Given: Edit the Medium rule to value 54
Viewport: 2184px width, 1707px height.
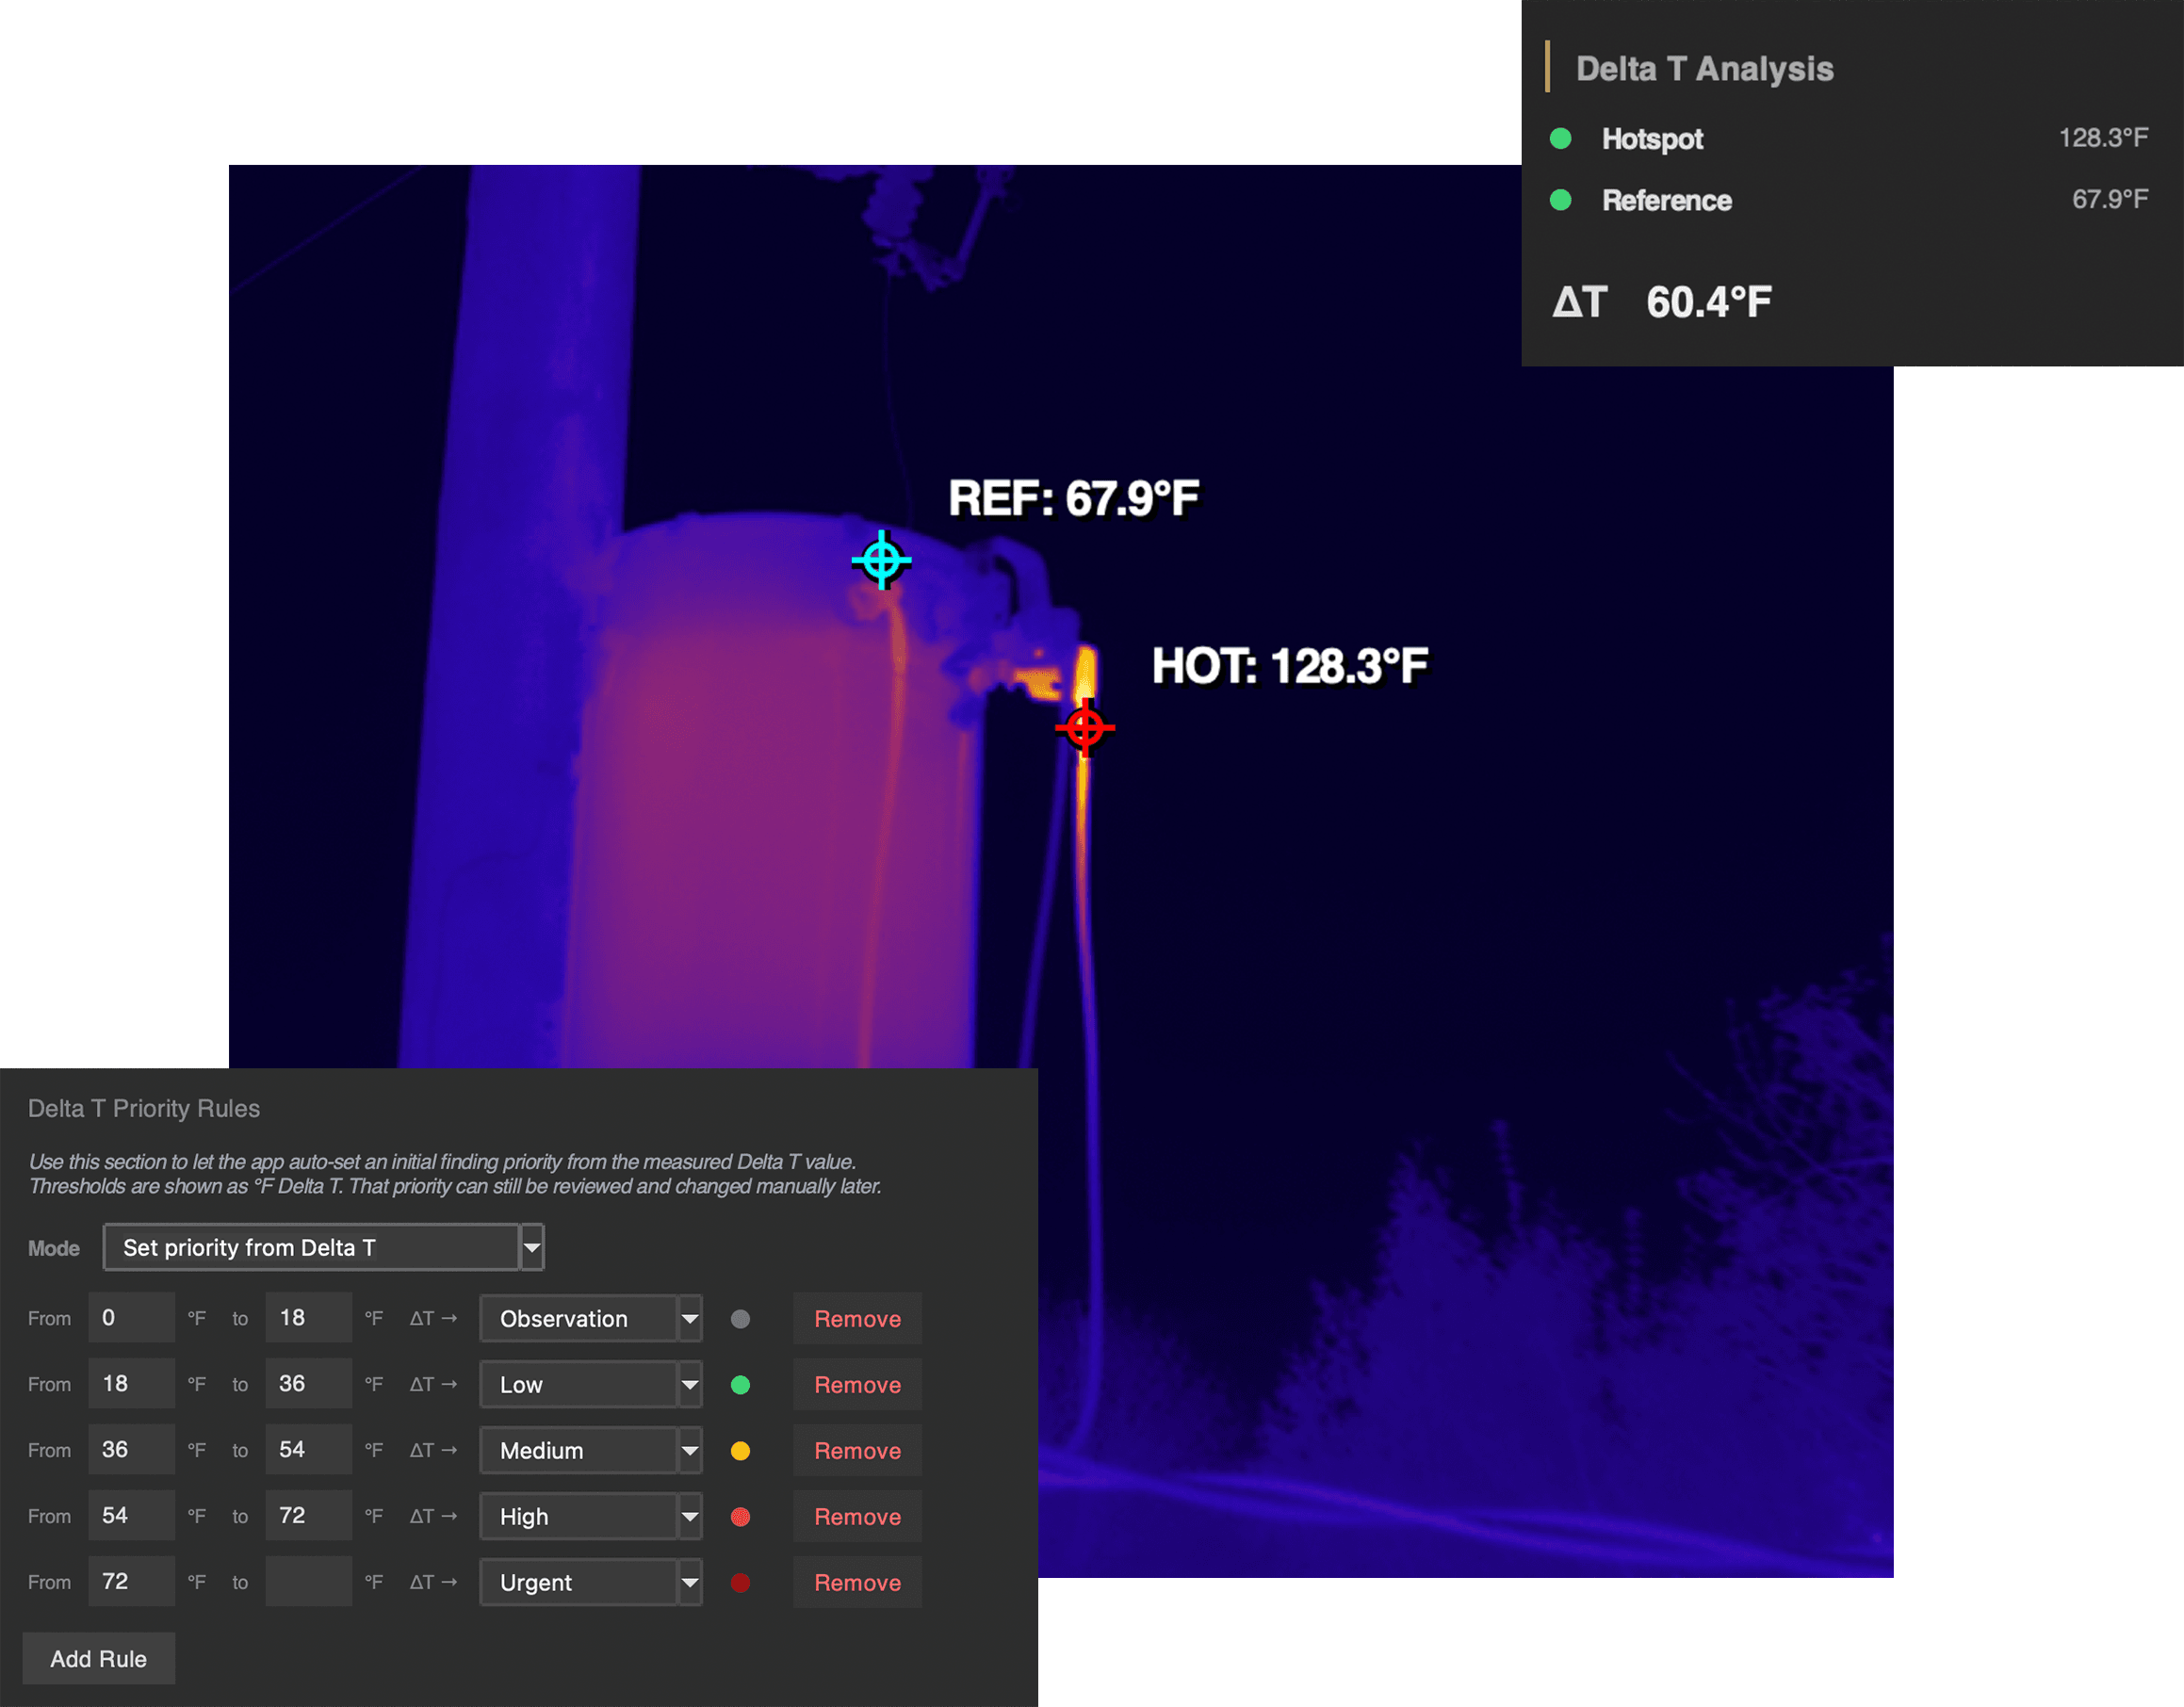Looking at the screenshot, I should (x=308, y=1449).
